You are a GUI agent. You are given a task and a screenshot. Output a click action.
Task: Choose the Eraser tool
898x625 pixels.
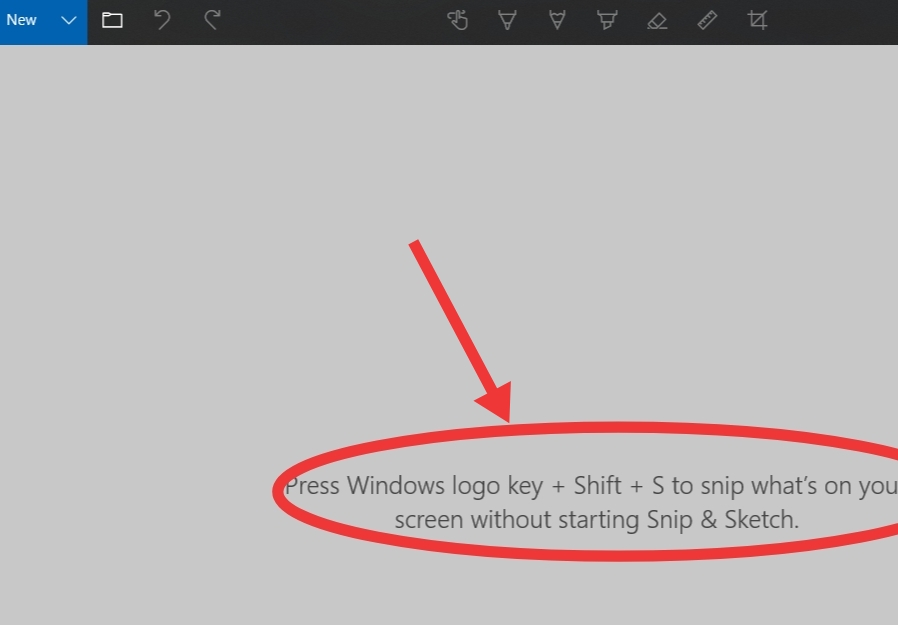(x=657, y=21)
